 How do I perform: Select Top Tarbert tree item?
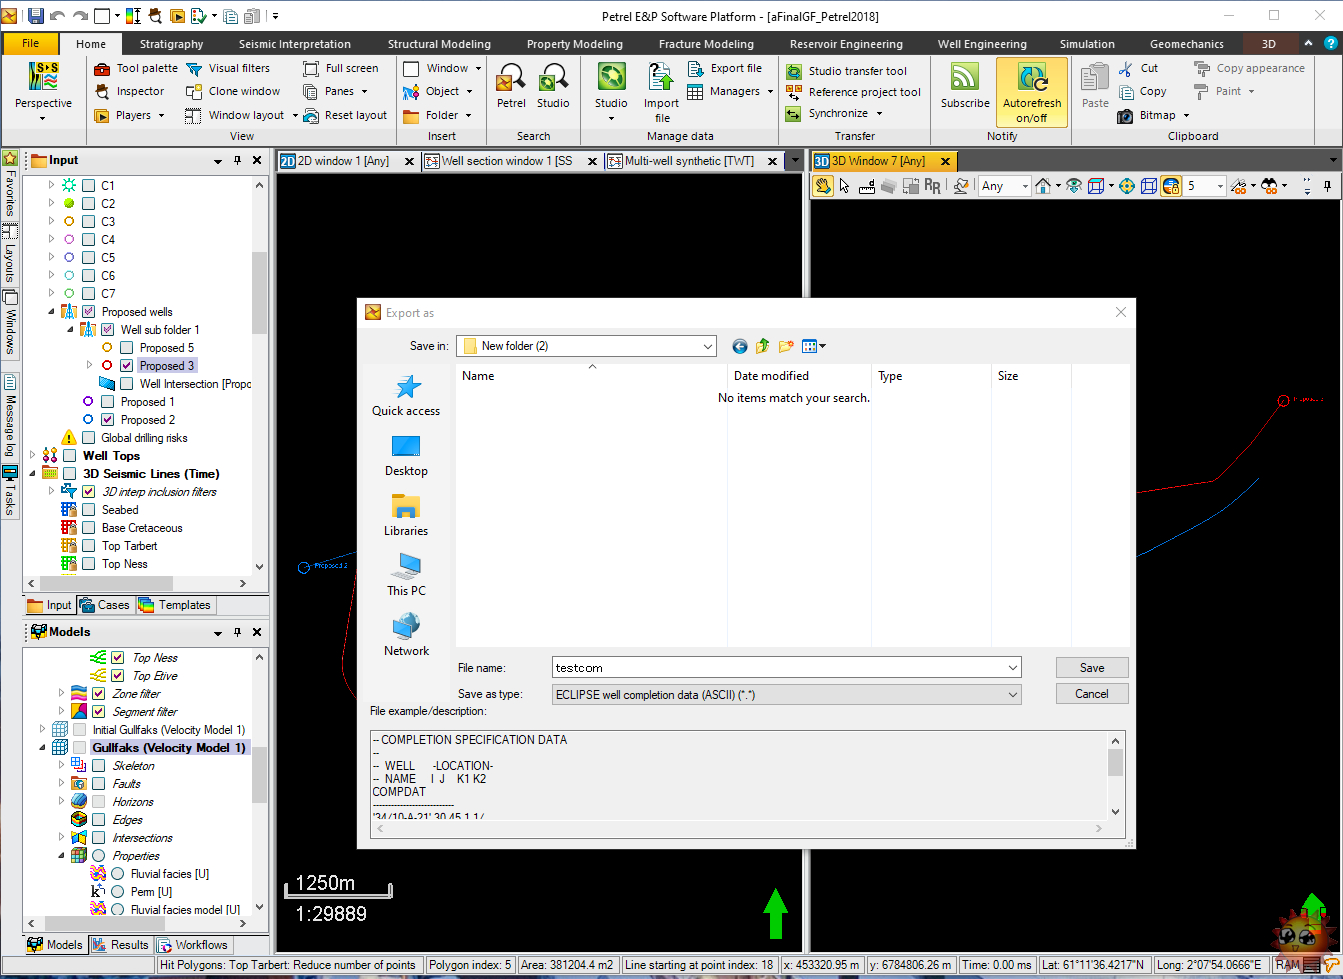point(129,546)
